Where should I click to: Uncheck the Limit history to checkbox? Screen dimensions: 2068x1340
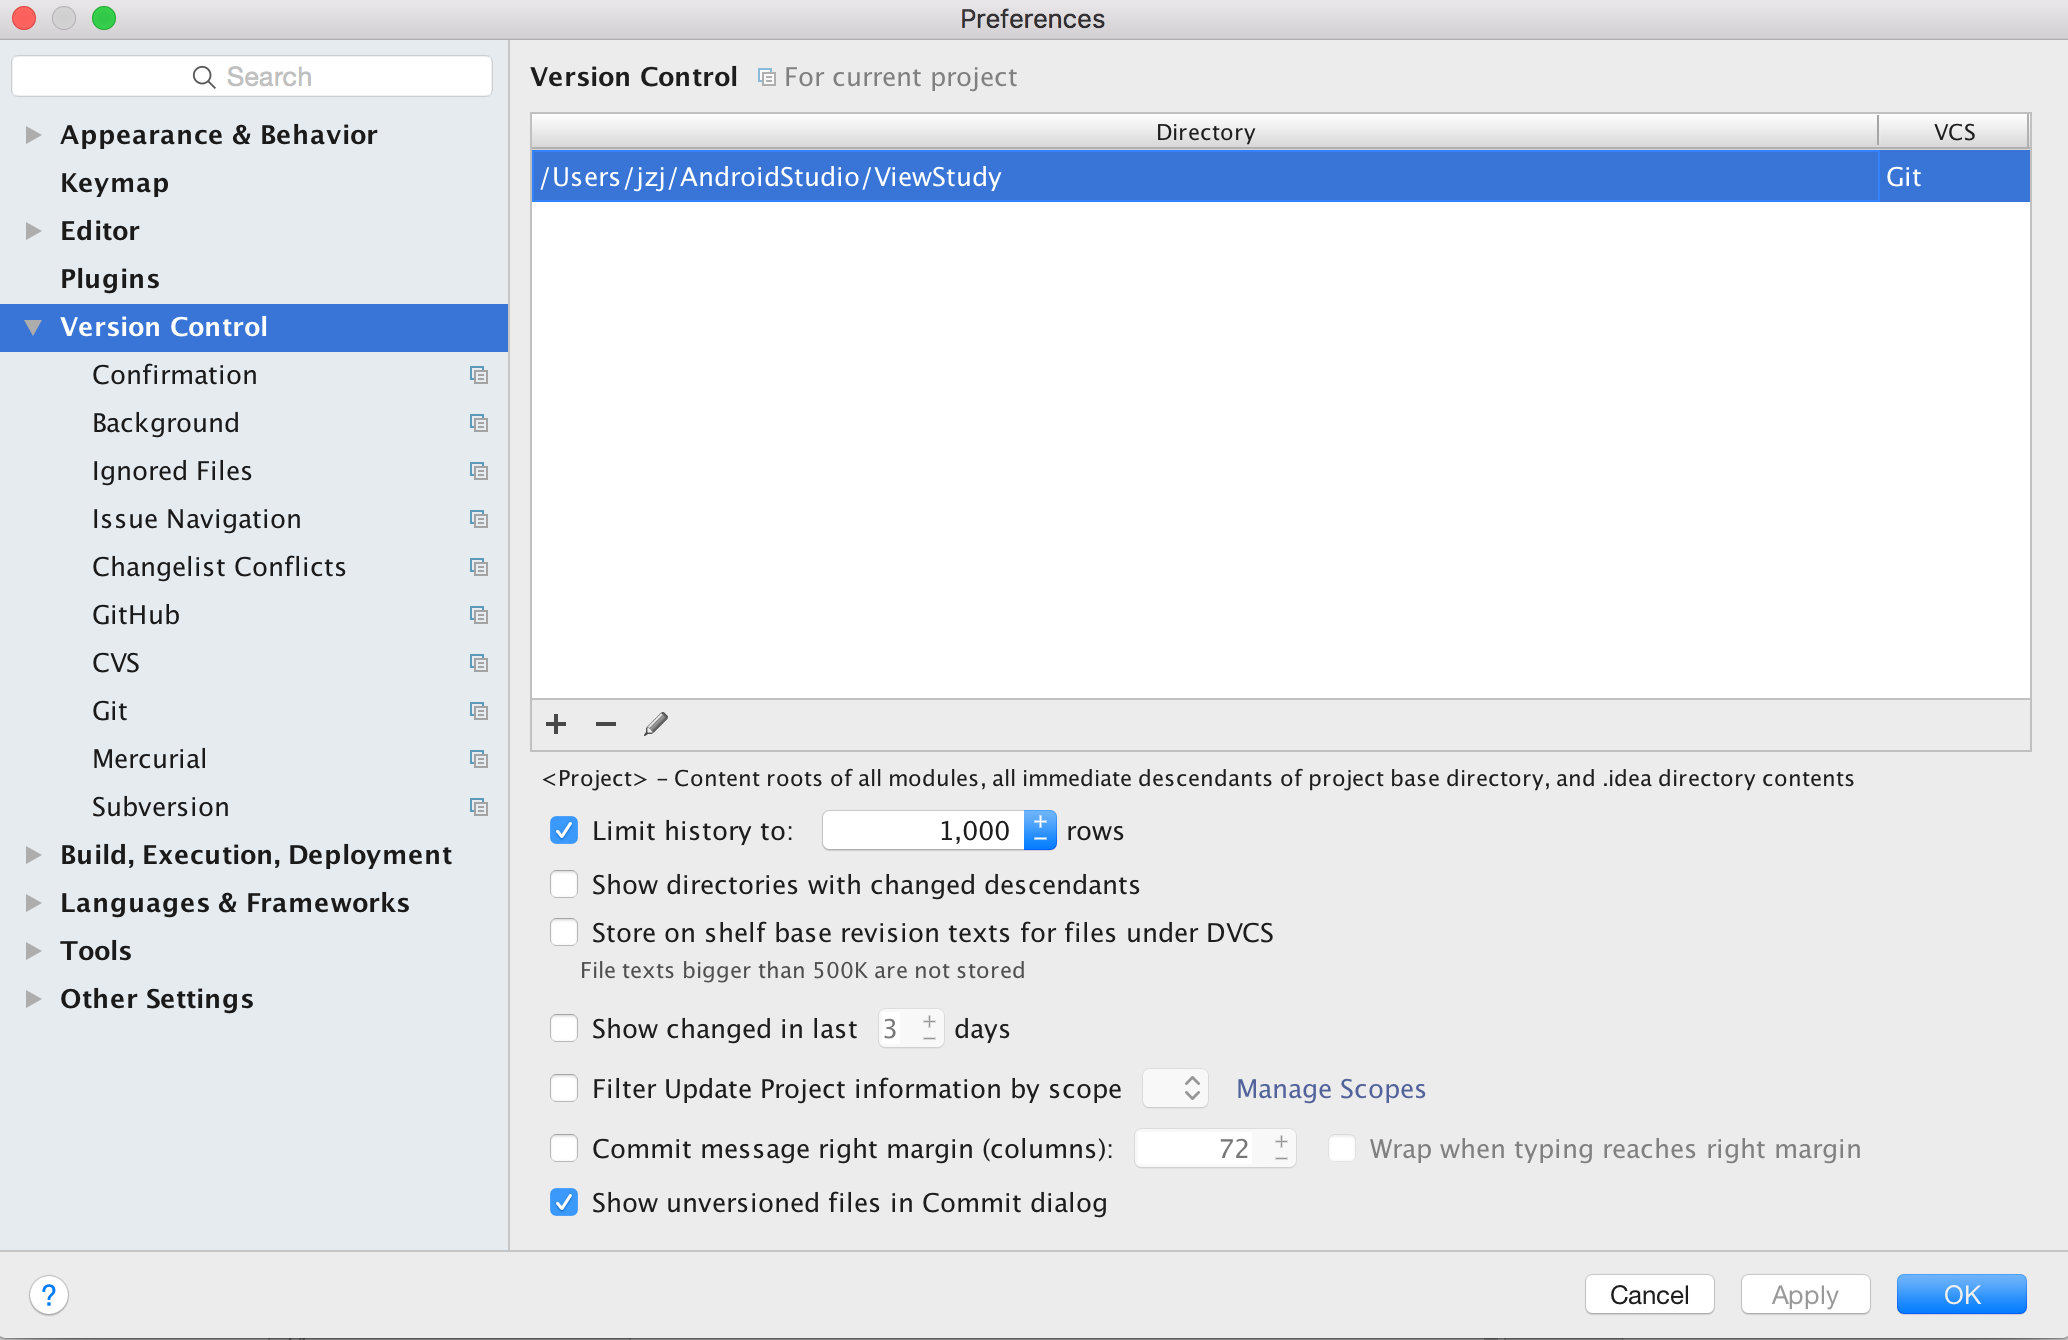click(x=564, y=830)
